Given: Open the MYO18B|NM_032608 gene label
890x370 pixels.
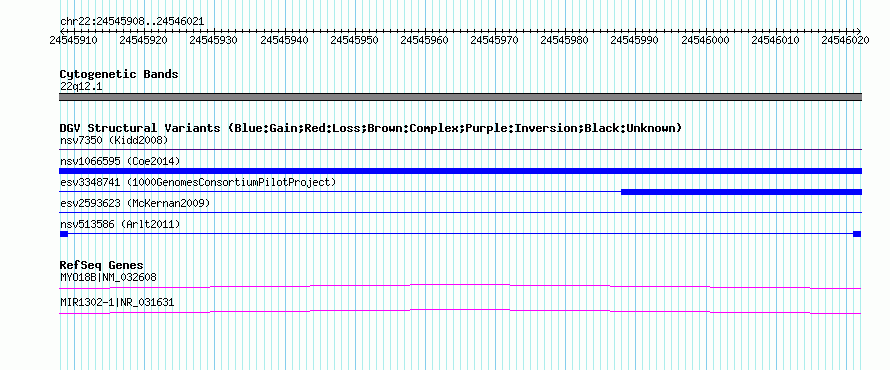Looking at the screenshot, I should click(108, 278).
